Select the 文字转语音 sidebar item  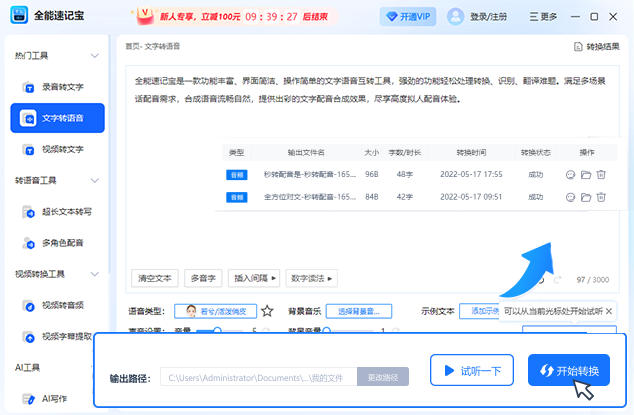click(x=57, y=118)
